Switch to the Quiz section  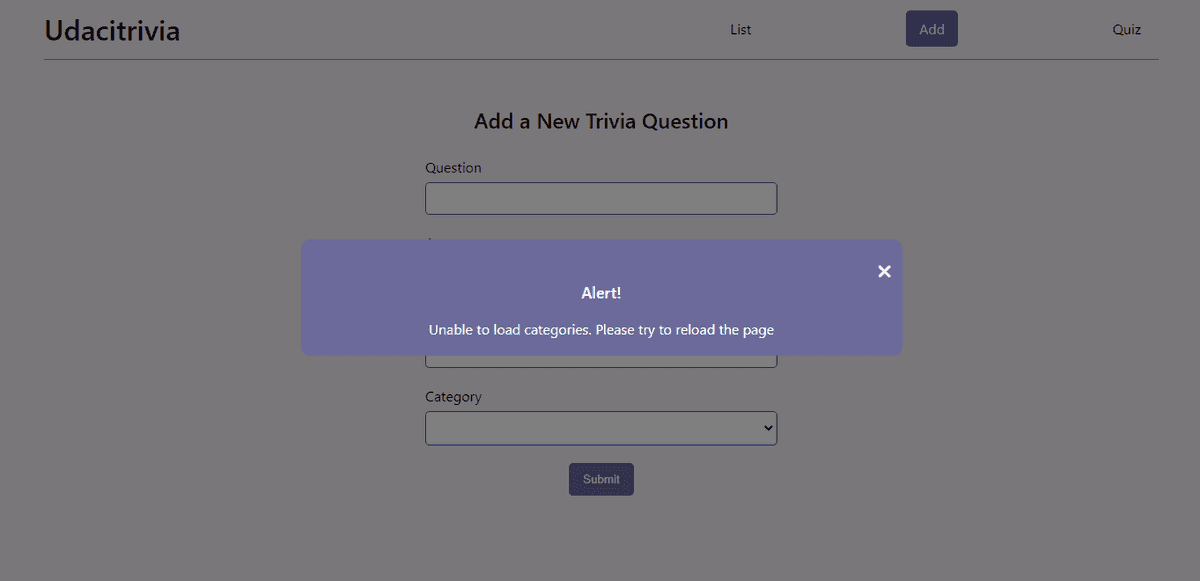(x=1126, y=29)
